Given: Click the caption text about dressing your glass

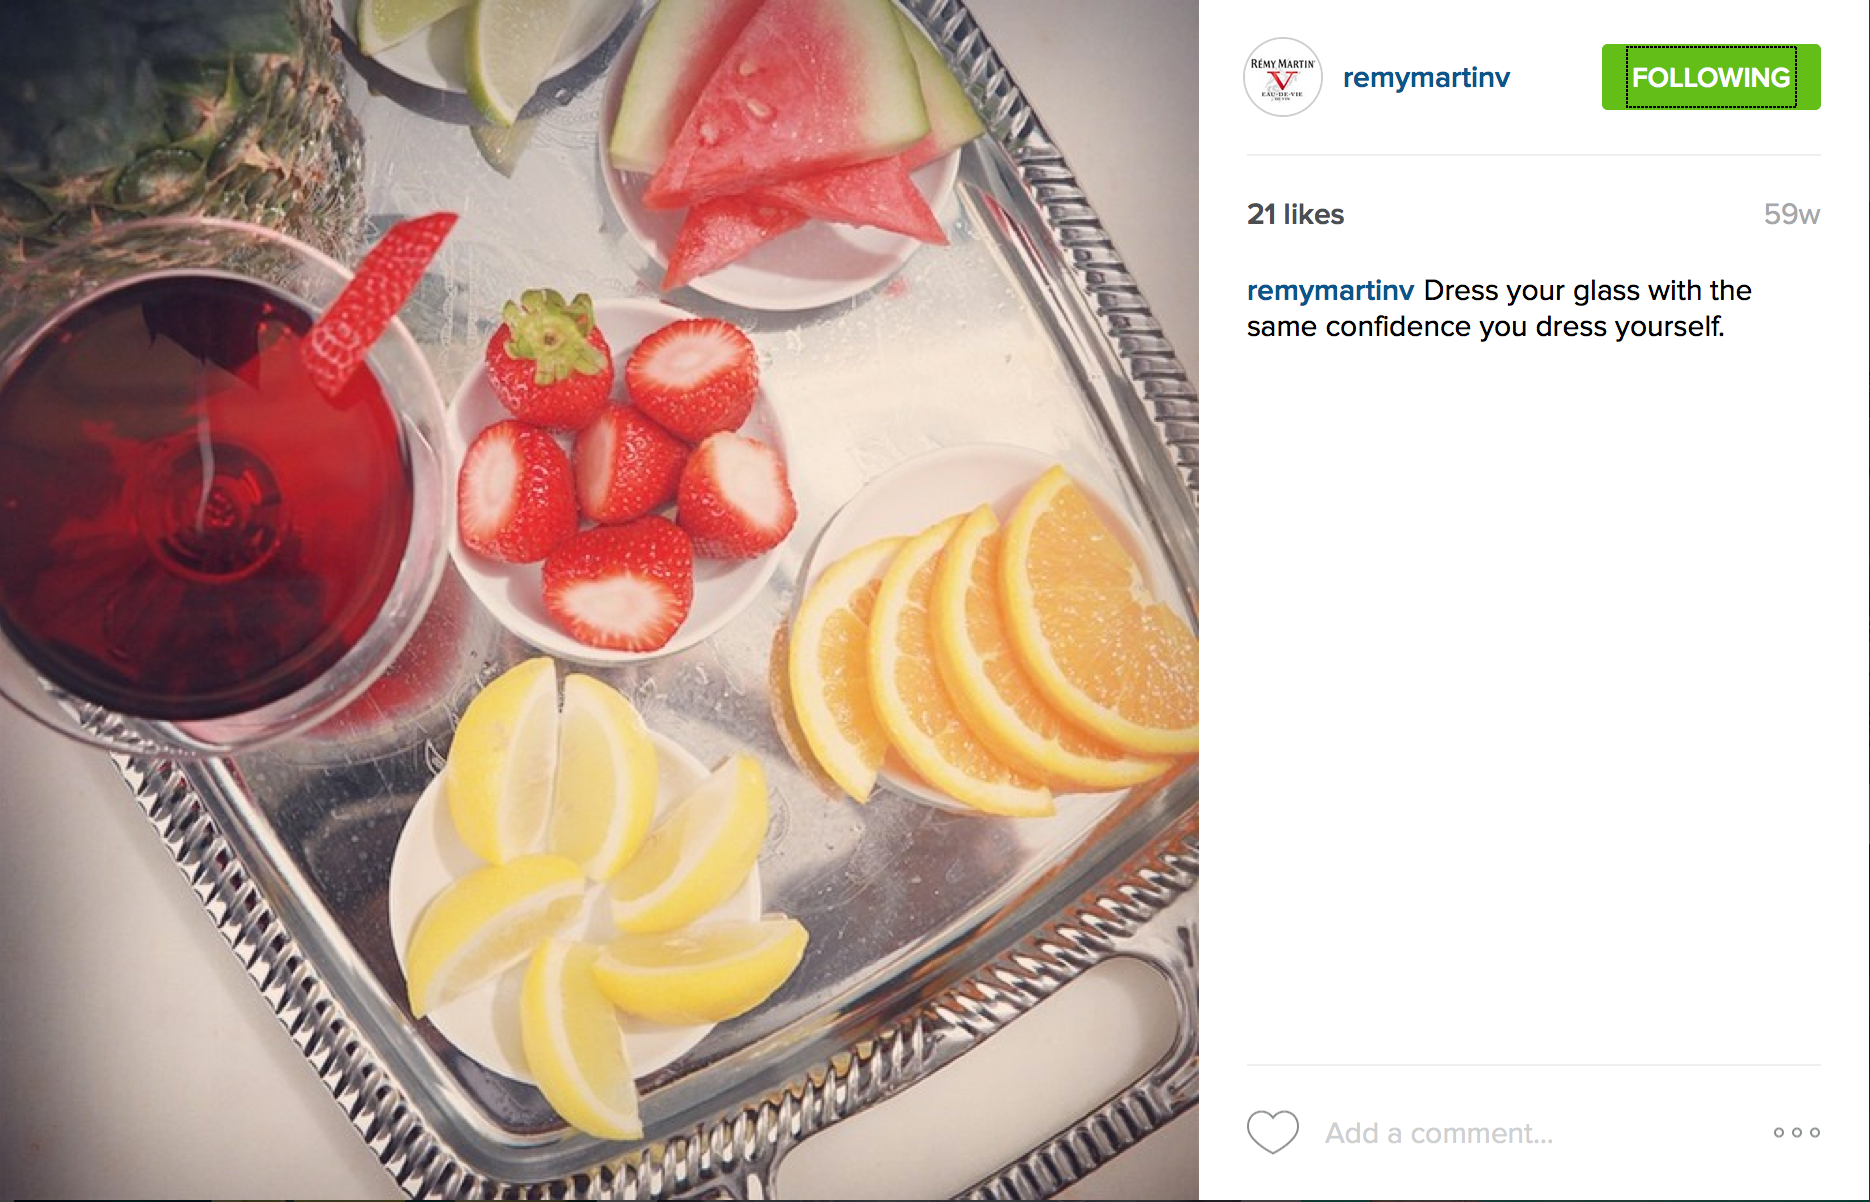Looking at the screenshot, I should 1499,309.
